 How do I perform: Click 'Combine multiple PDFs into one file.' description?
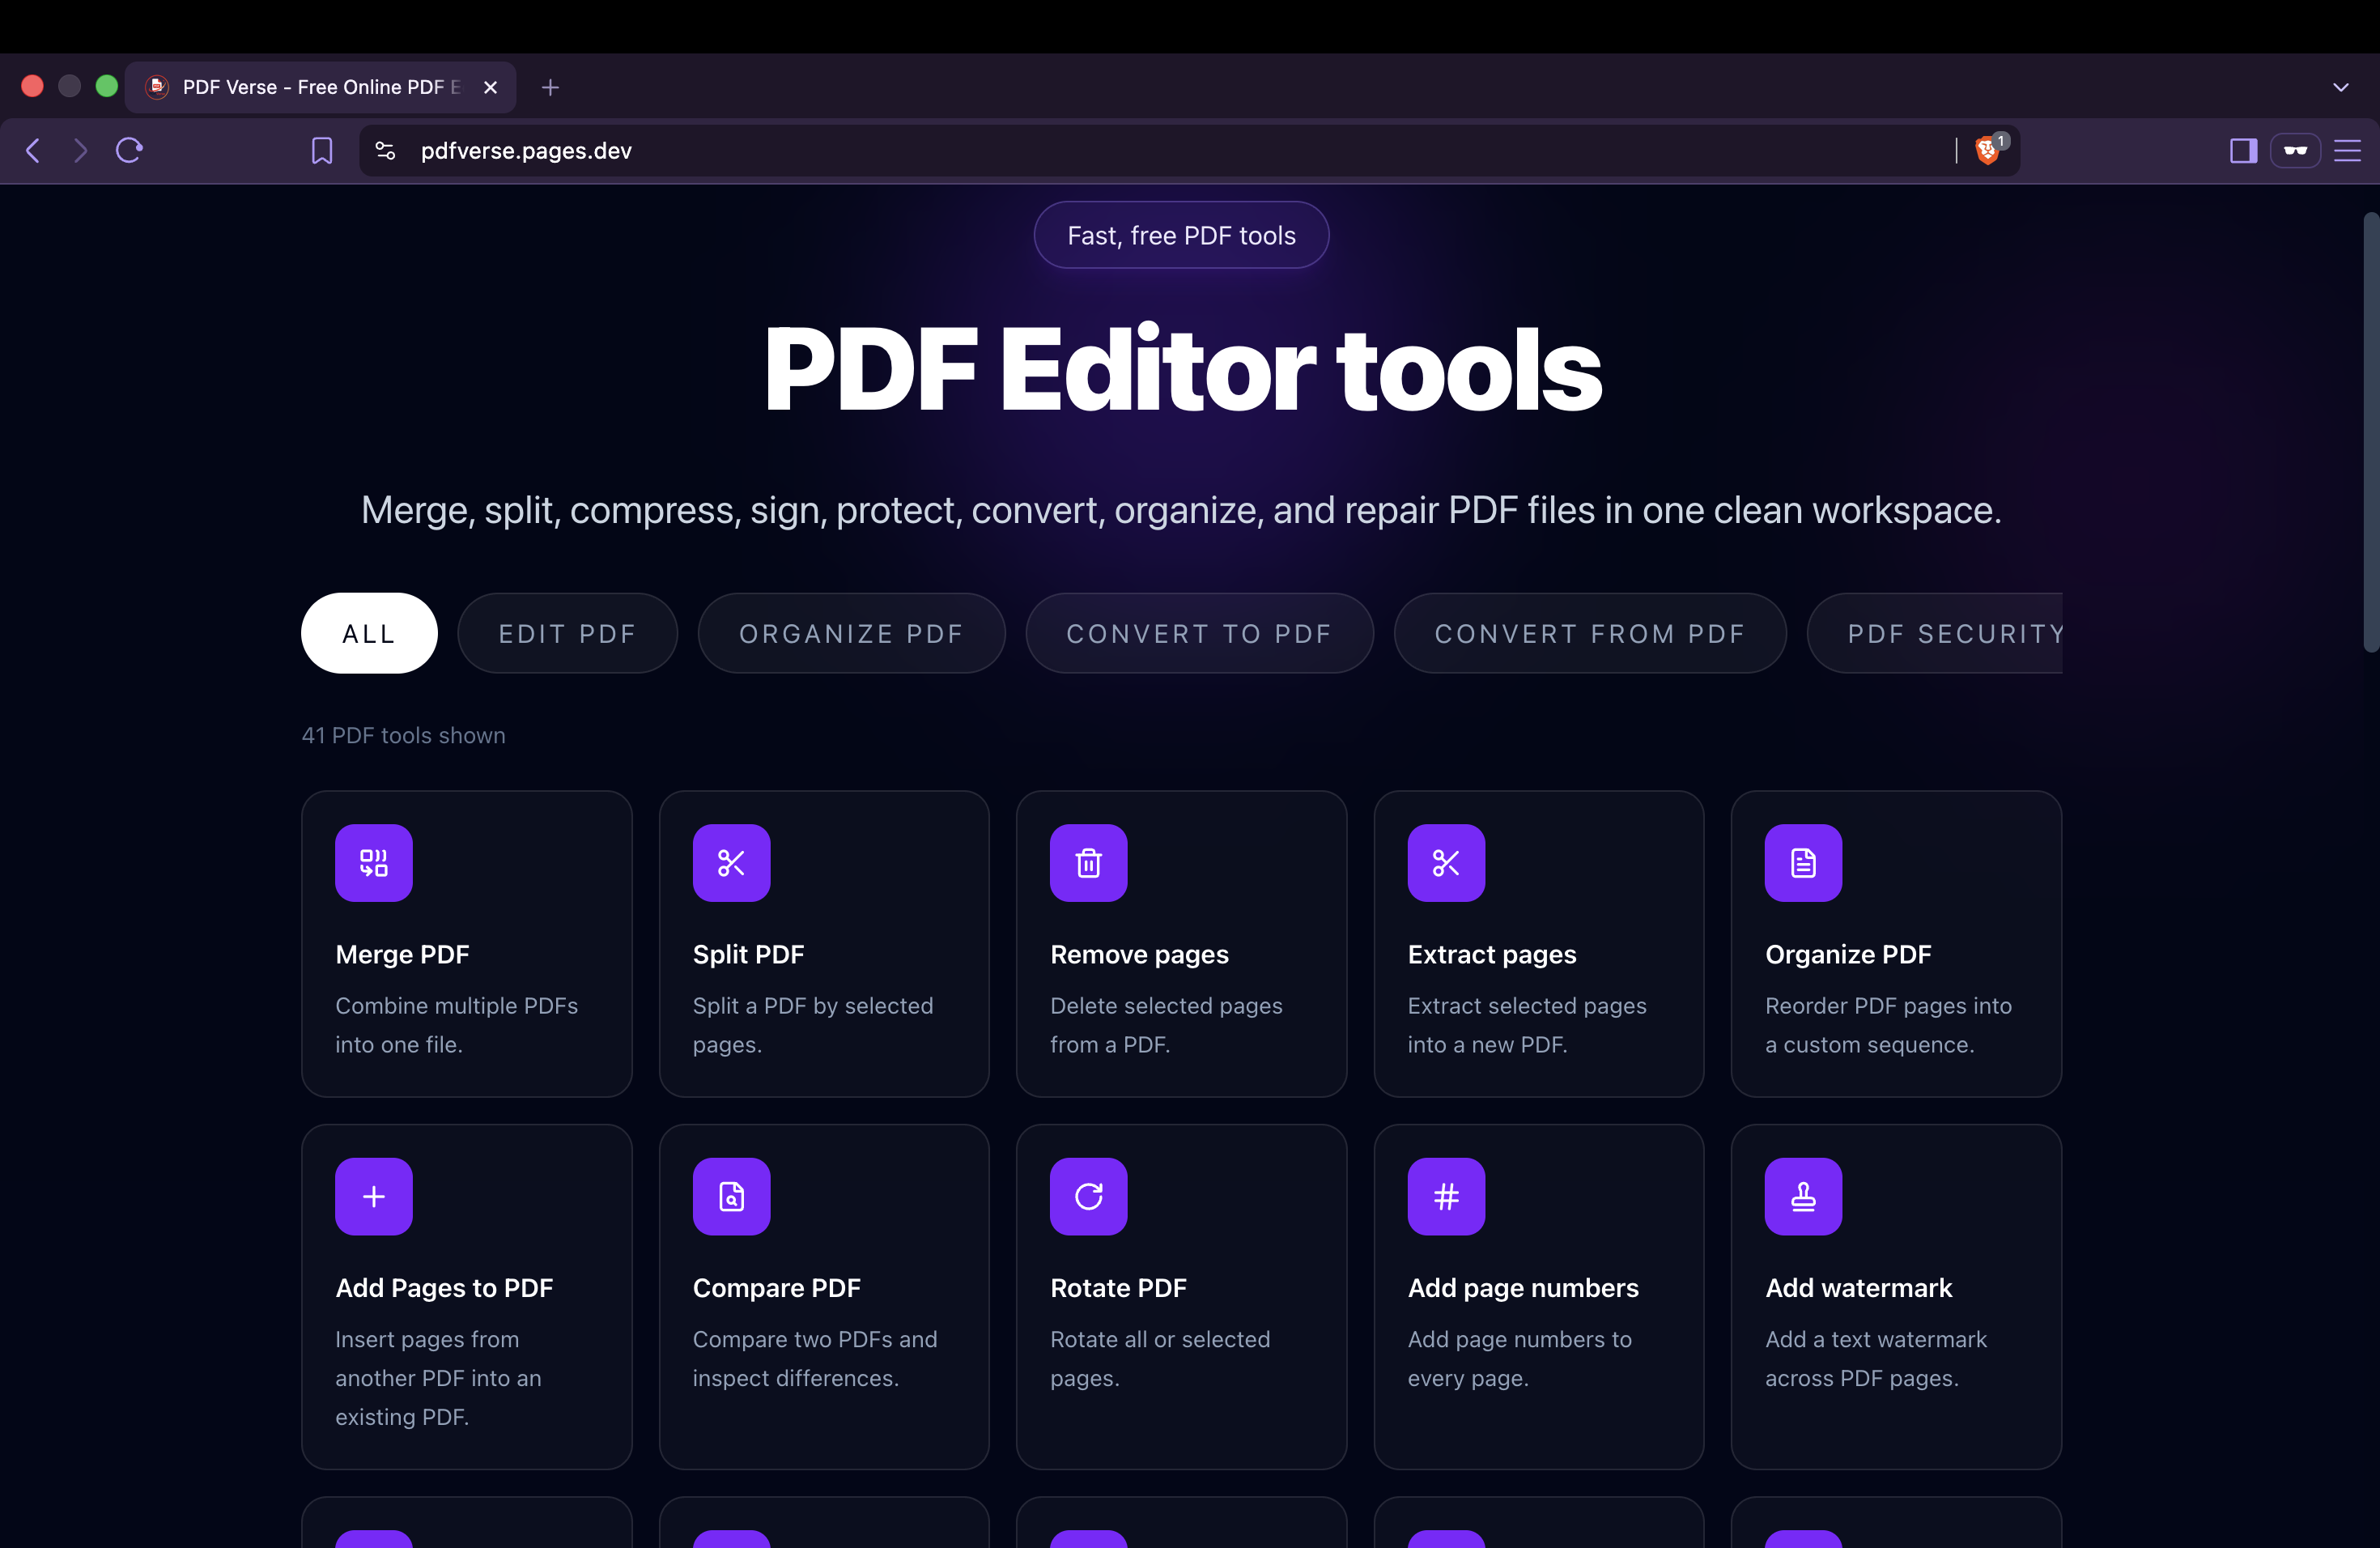click(456, 1025)
